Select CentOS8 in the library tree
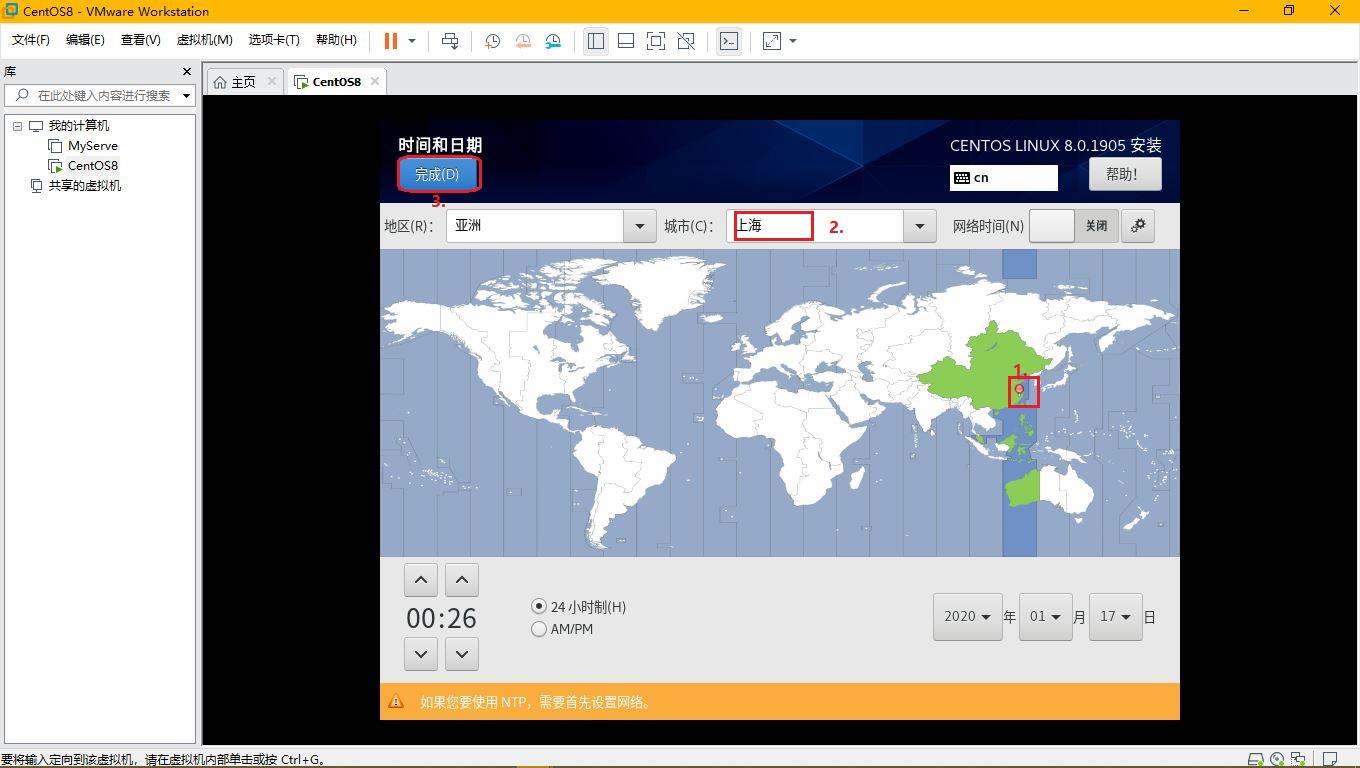This screenshot has width=1360, height=768. [93, 166]
